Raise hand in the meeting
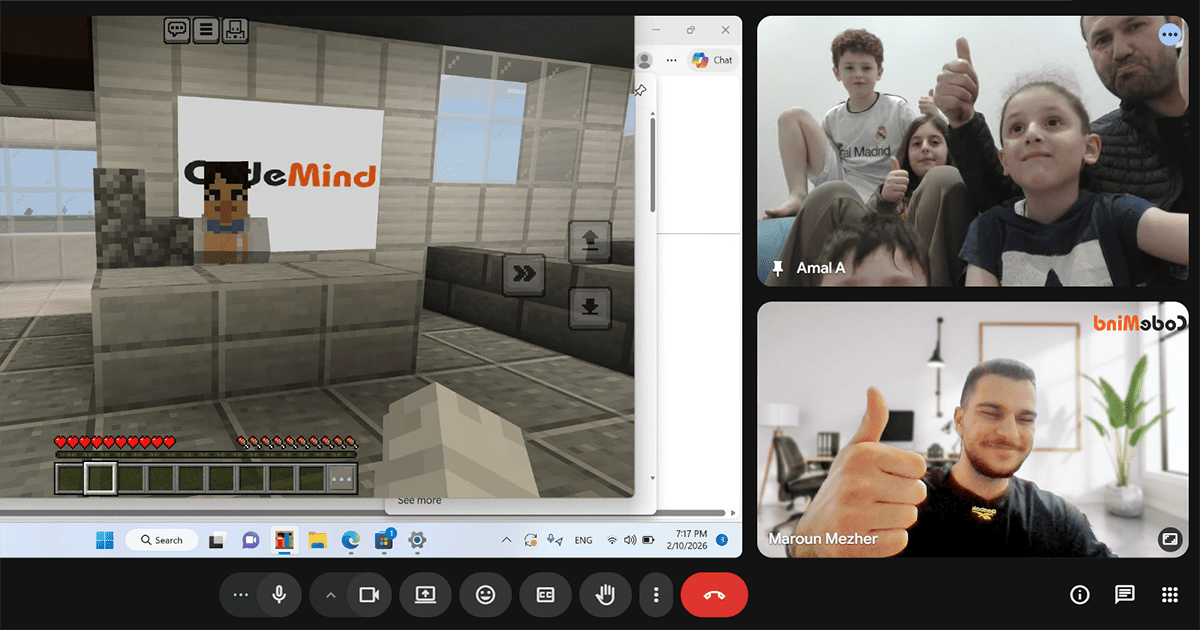Image resolution: width=1200 pixels, height=630 pixels. (605, 595)
